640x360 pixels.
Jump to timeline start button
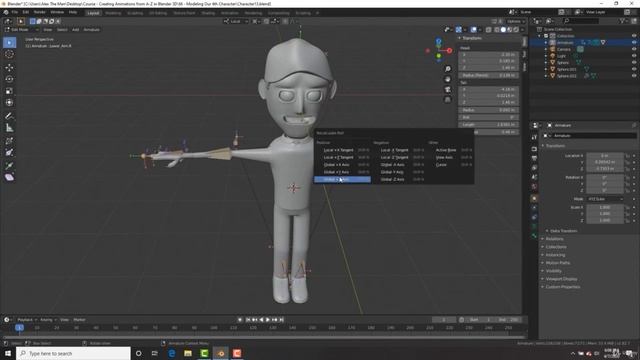click(x=248, y=320)
